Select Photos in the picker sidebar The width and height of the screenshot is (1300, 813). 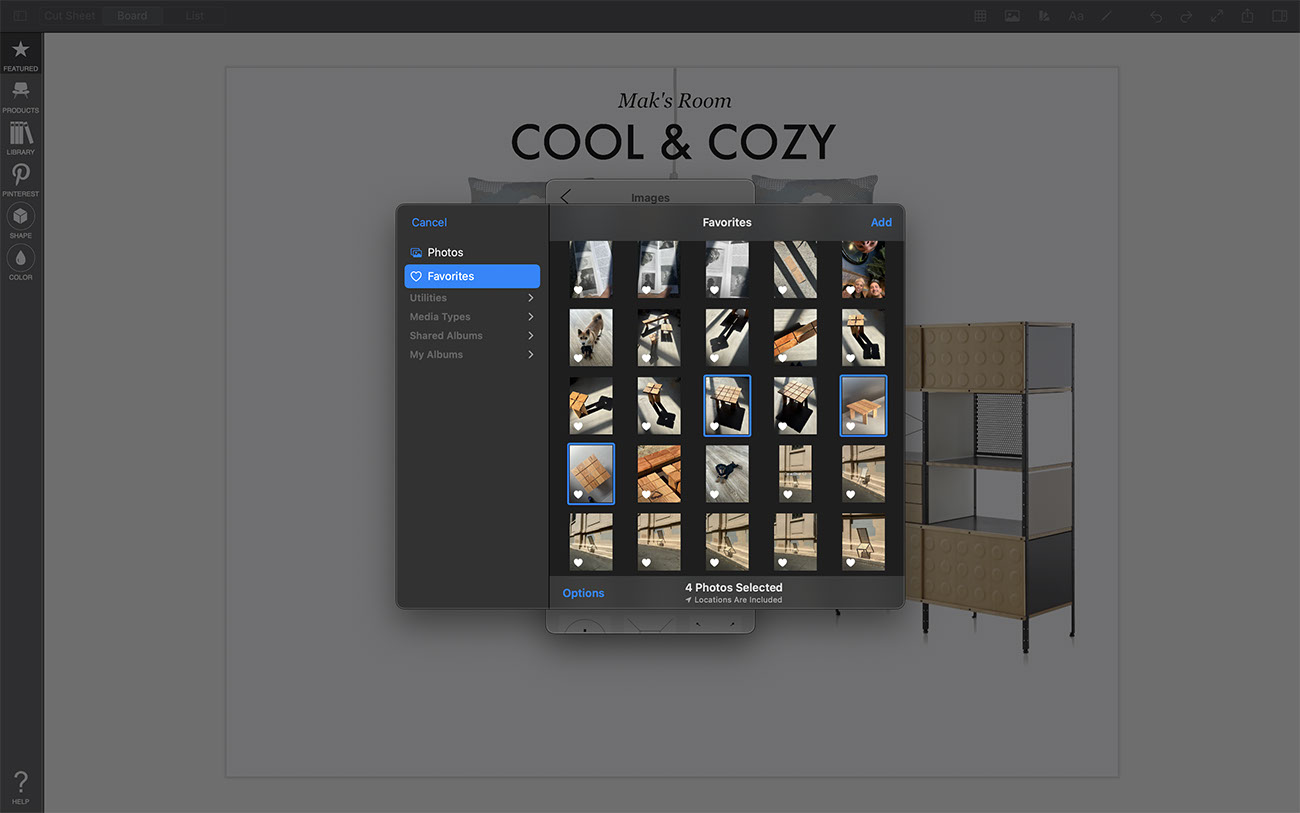pyautogui.click(x=445, y=253)
